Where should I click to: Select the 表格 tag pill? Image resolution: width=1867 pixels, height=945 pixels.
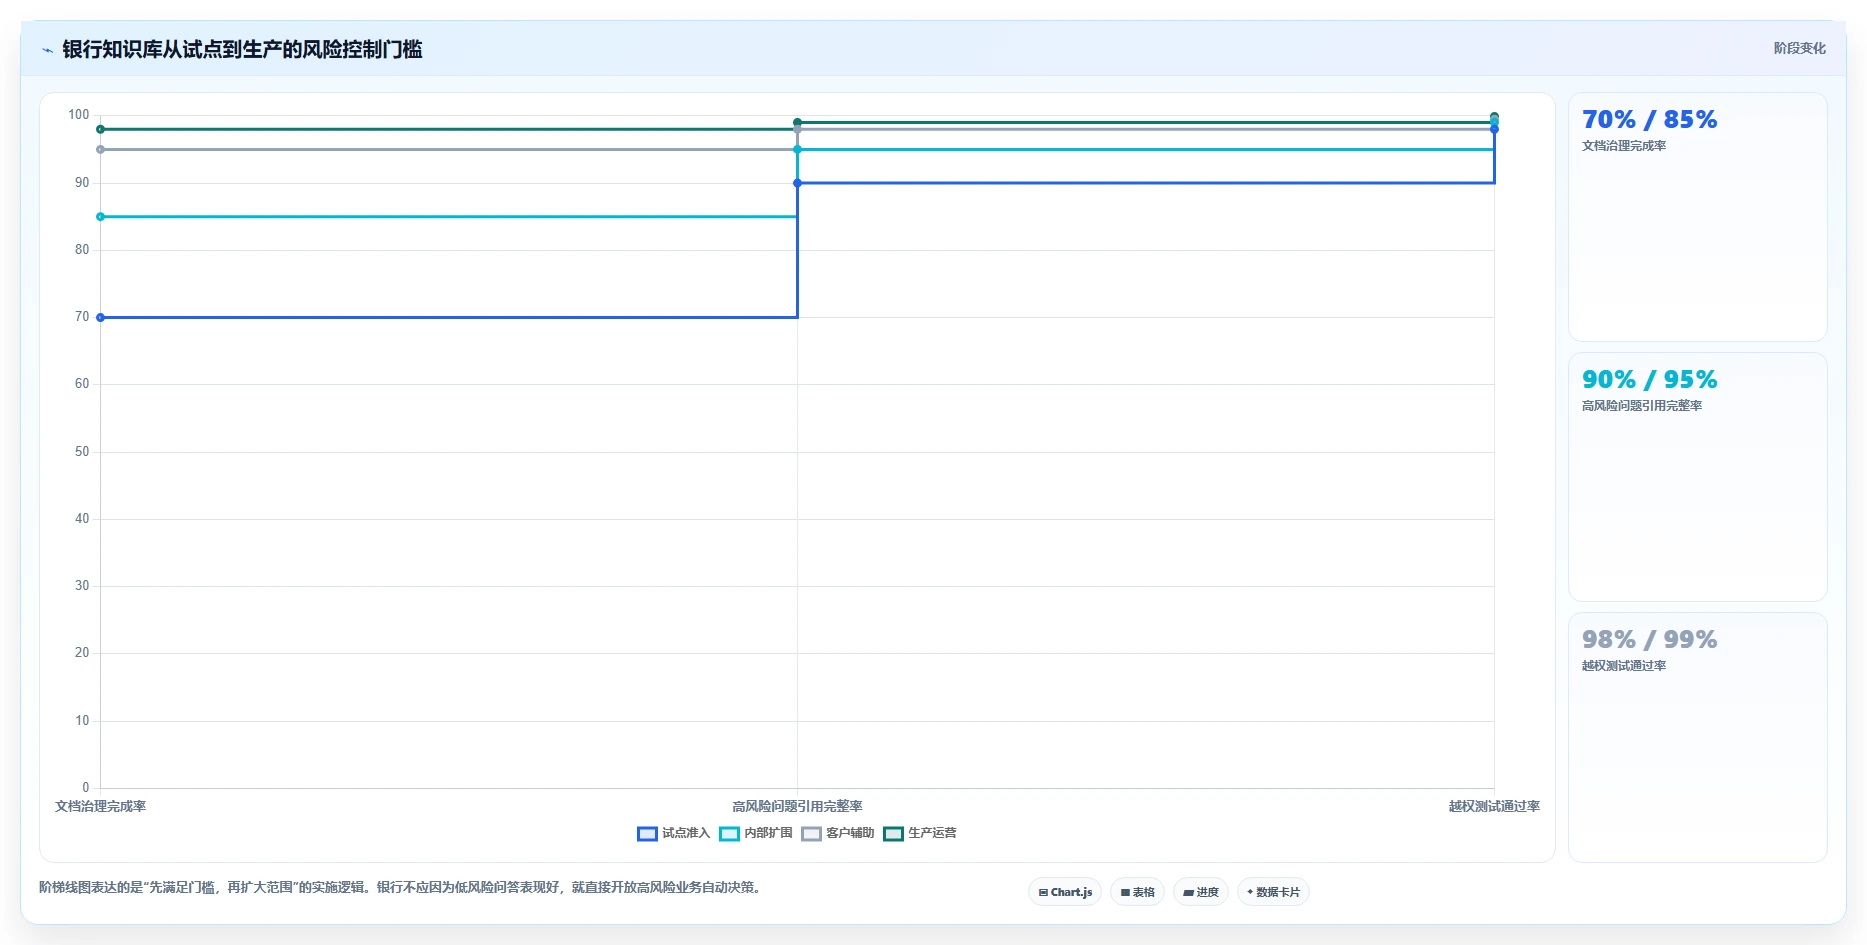(1137, 892)
